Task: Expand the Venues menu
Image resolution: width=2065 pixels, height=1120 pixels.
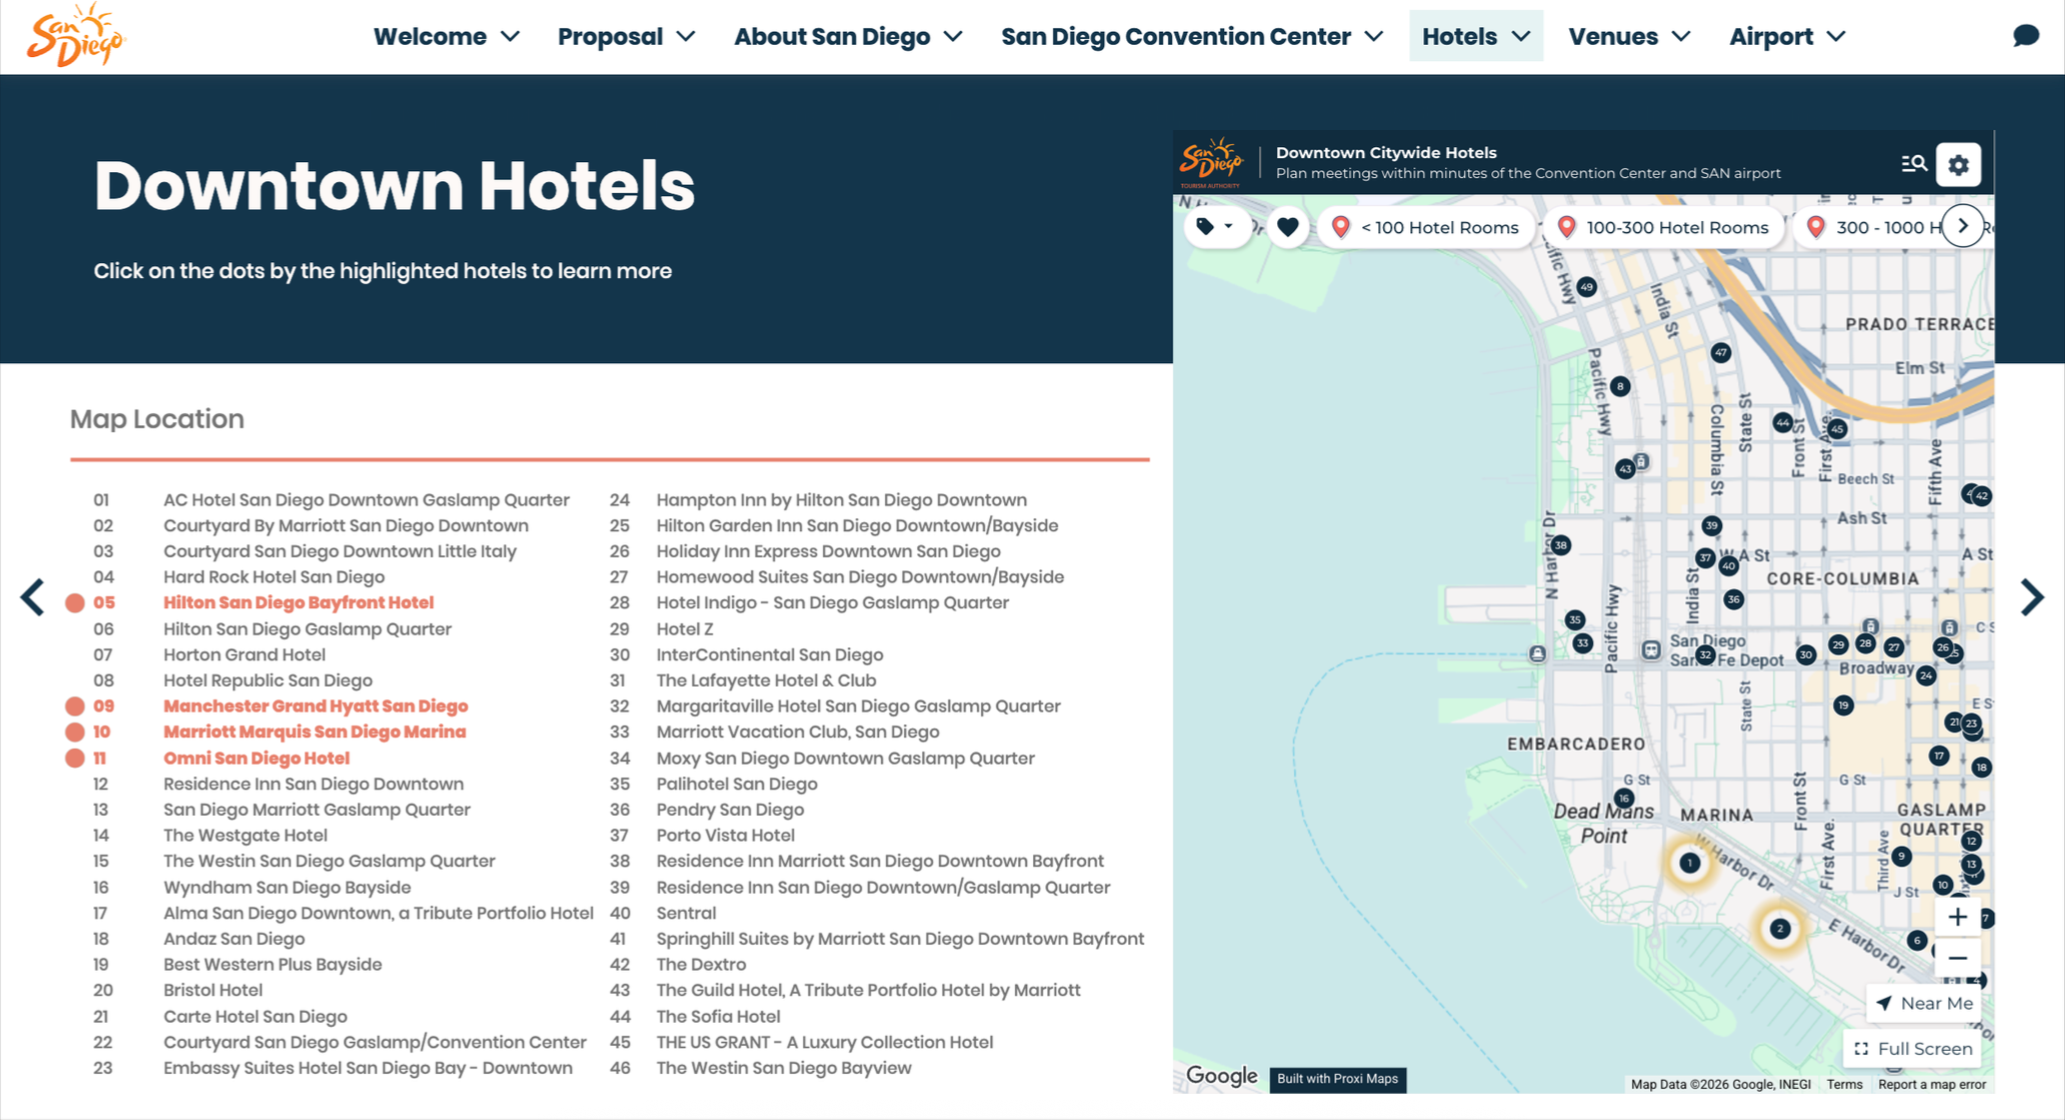Action: click(1629, 36)
